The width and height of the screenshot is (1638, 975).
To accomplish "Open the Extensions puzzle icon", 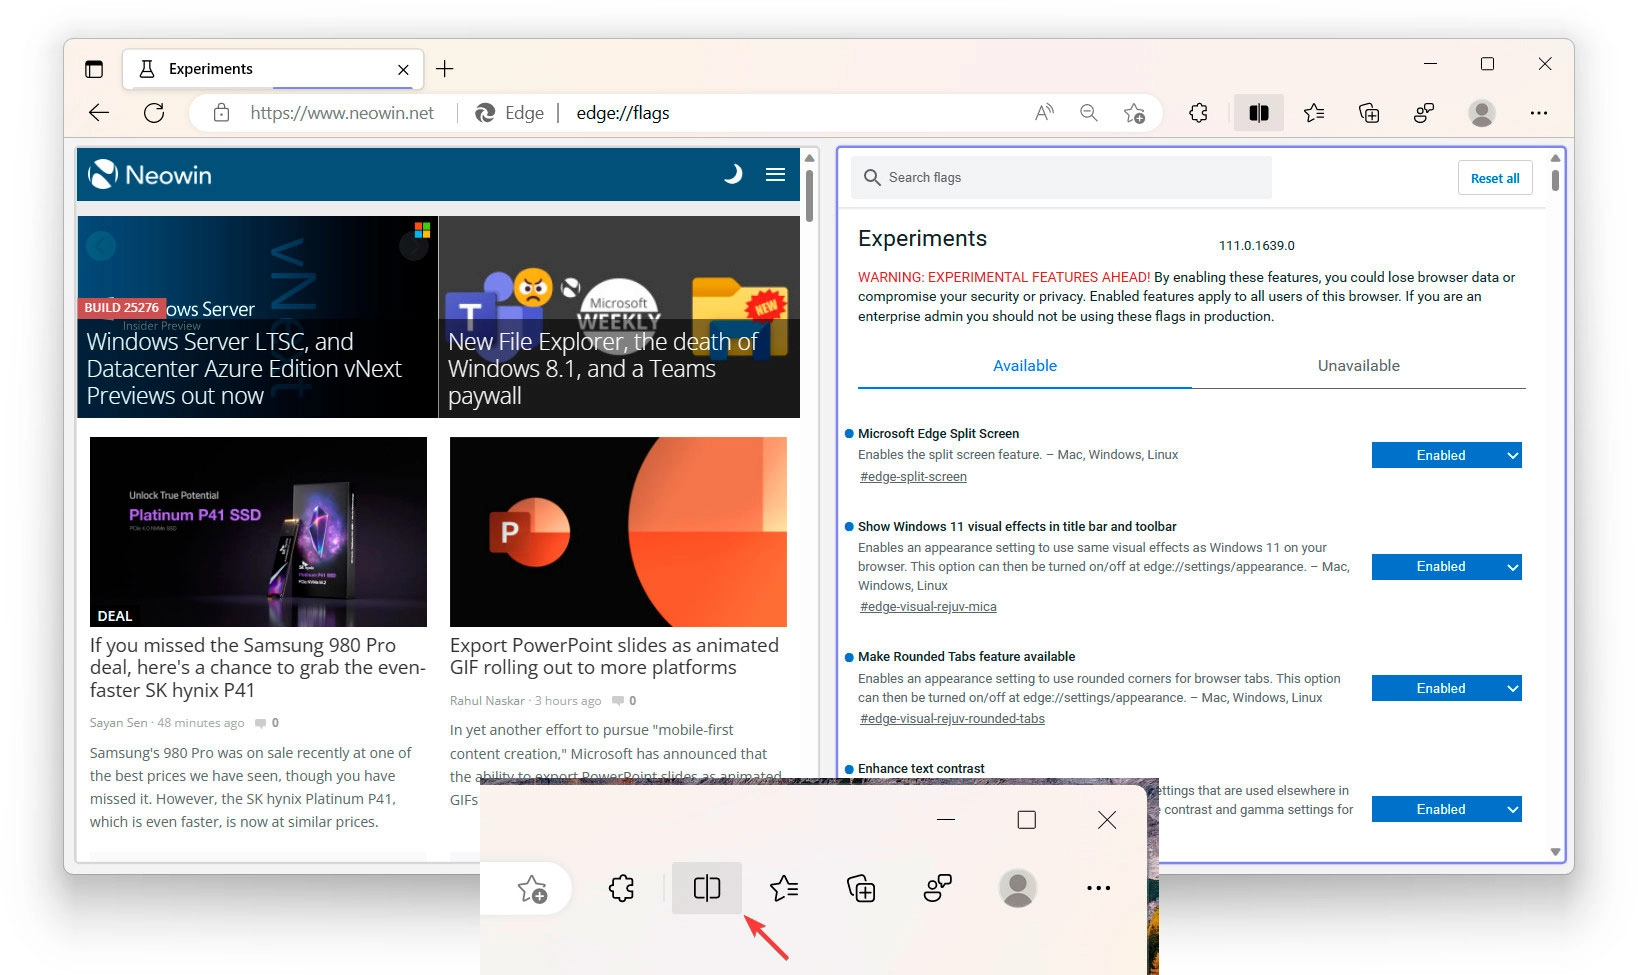I will pos(1198,113).
